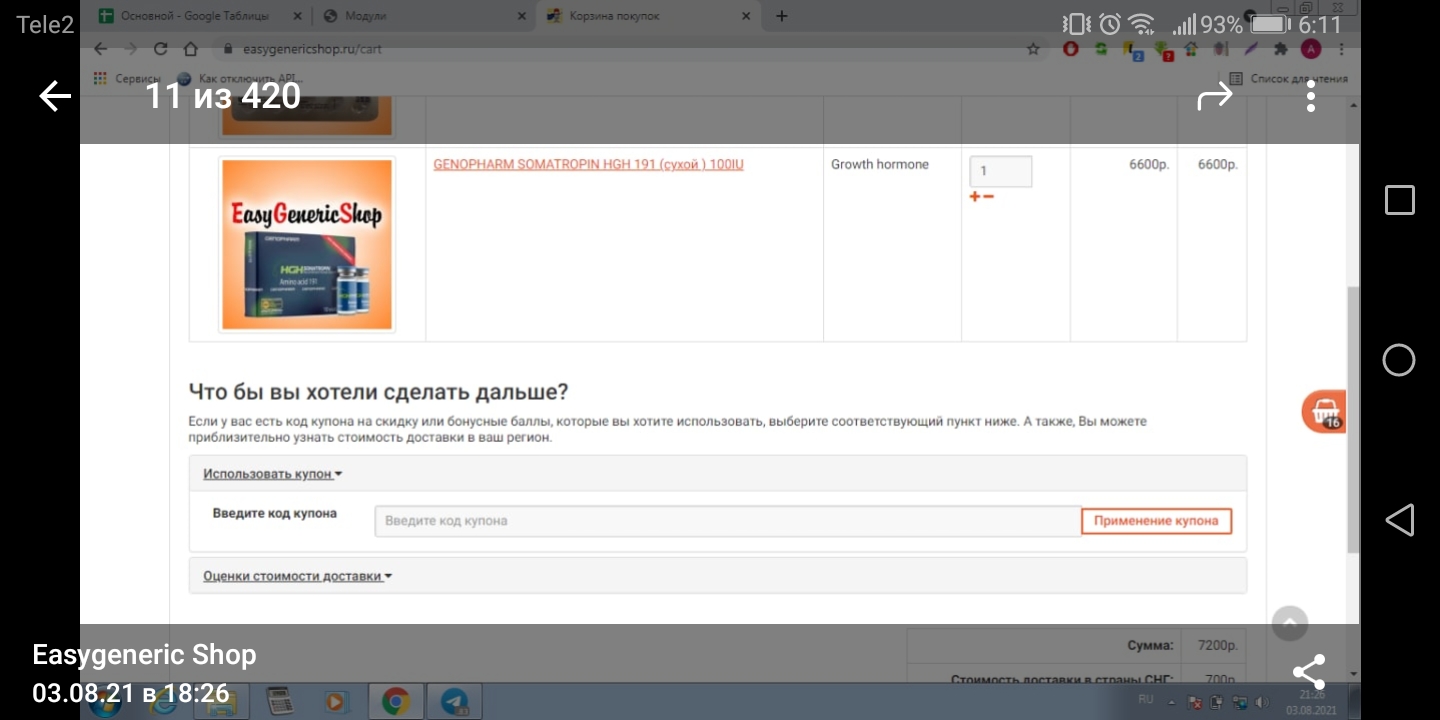Tap the share icon at bottom right

(1308, 672)
